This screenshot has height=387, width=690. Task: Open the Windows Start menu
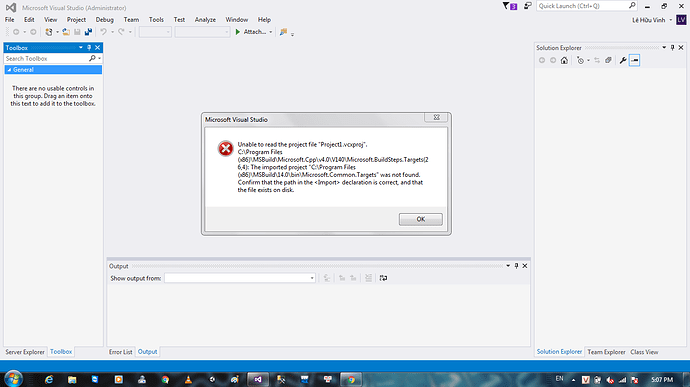[x=13, y=379]
